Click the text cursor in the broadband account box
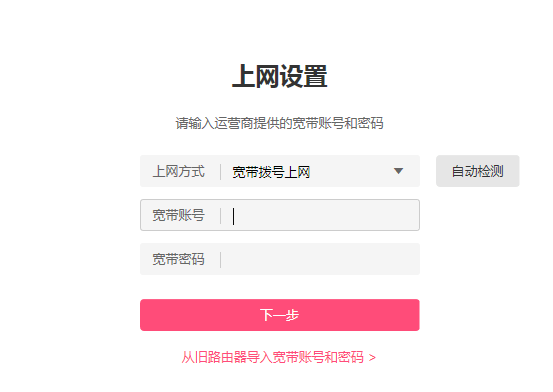This screenshot has width=553, height=392. click(x=233, y=216)
